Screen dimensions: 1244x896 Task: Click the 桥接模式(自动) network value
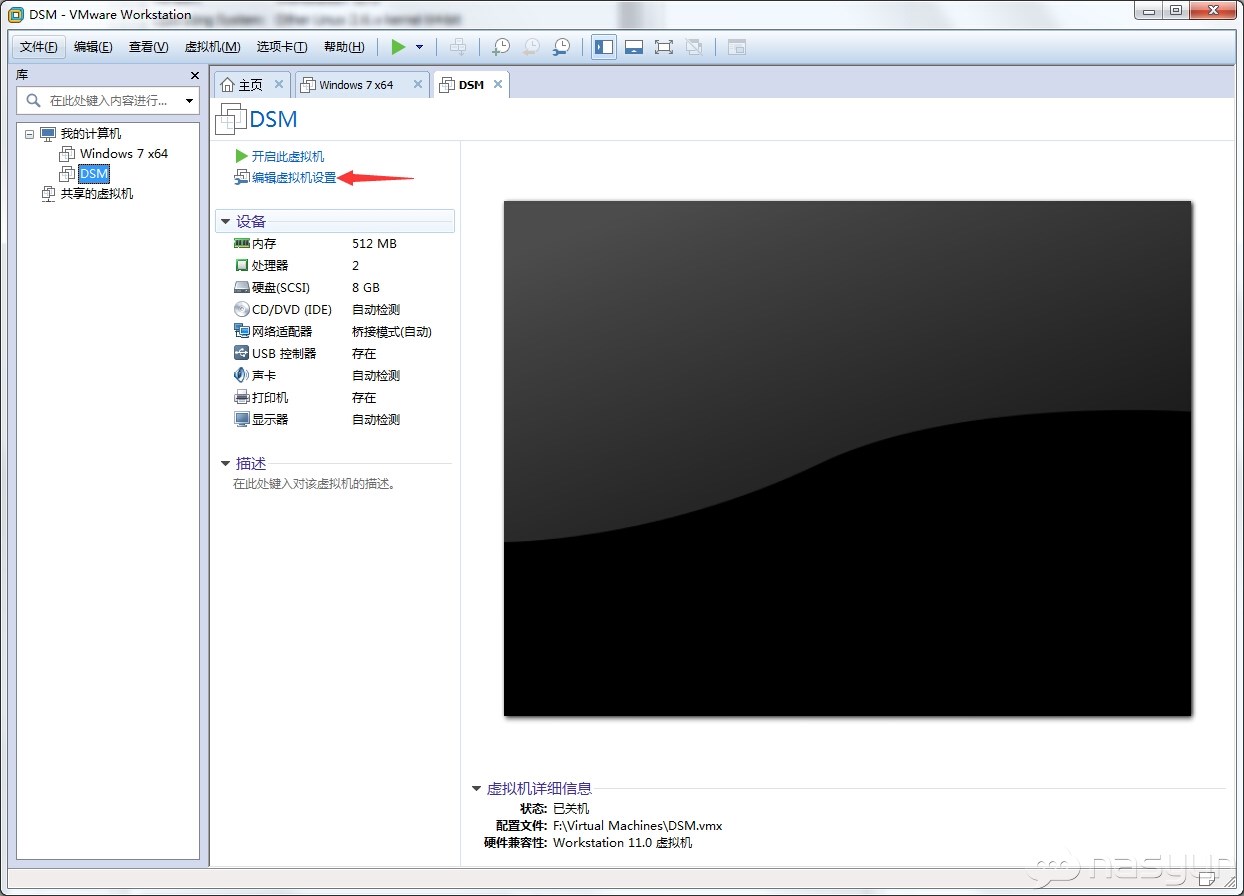coord(392,332)
